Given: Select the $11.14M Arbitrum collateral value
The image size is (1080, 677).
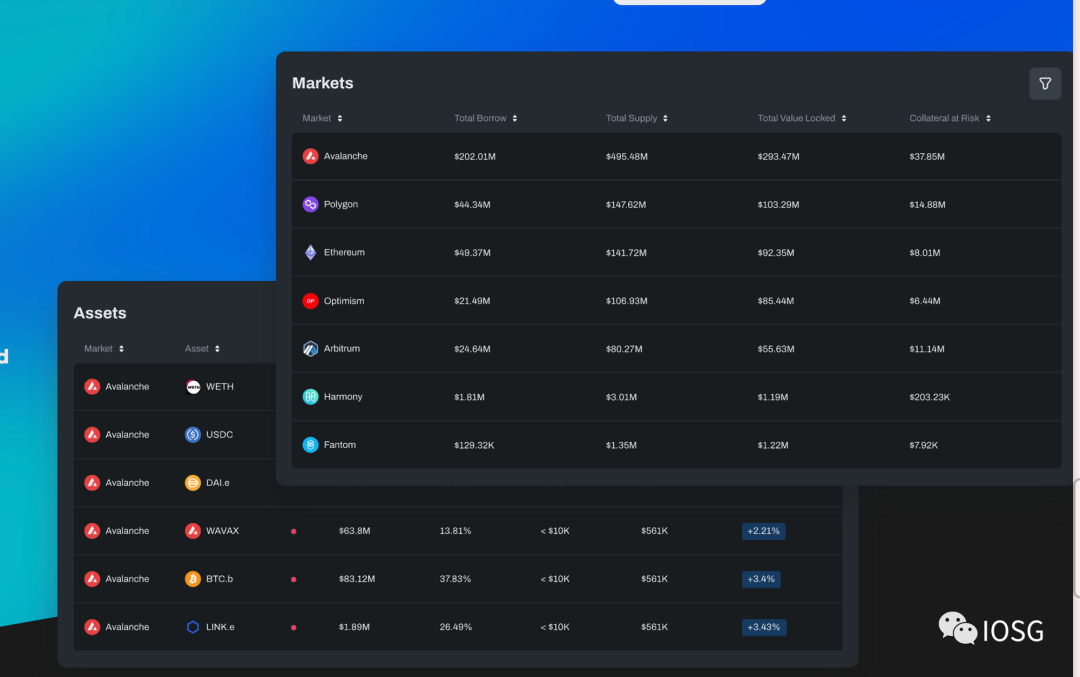Looking at the screenshot, I should coord(927,349).
